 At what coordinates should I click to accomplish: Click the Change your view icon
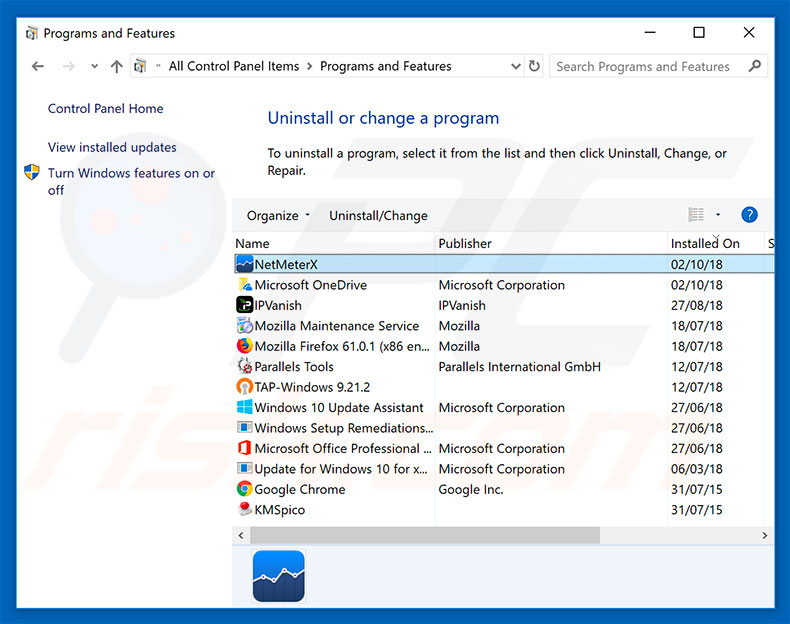point(696,215)
